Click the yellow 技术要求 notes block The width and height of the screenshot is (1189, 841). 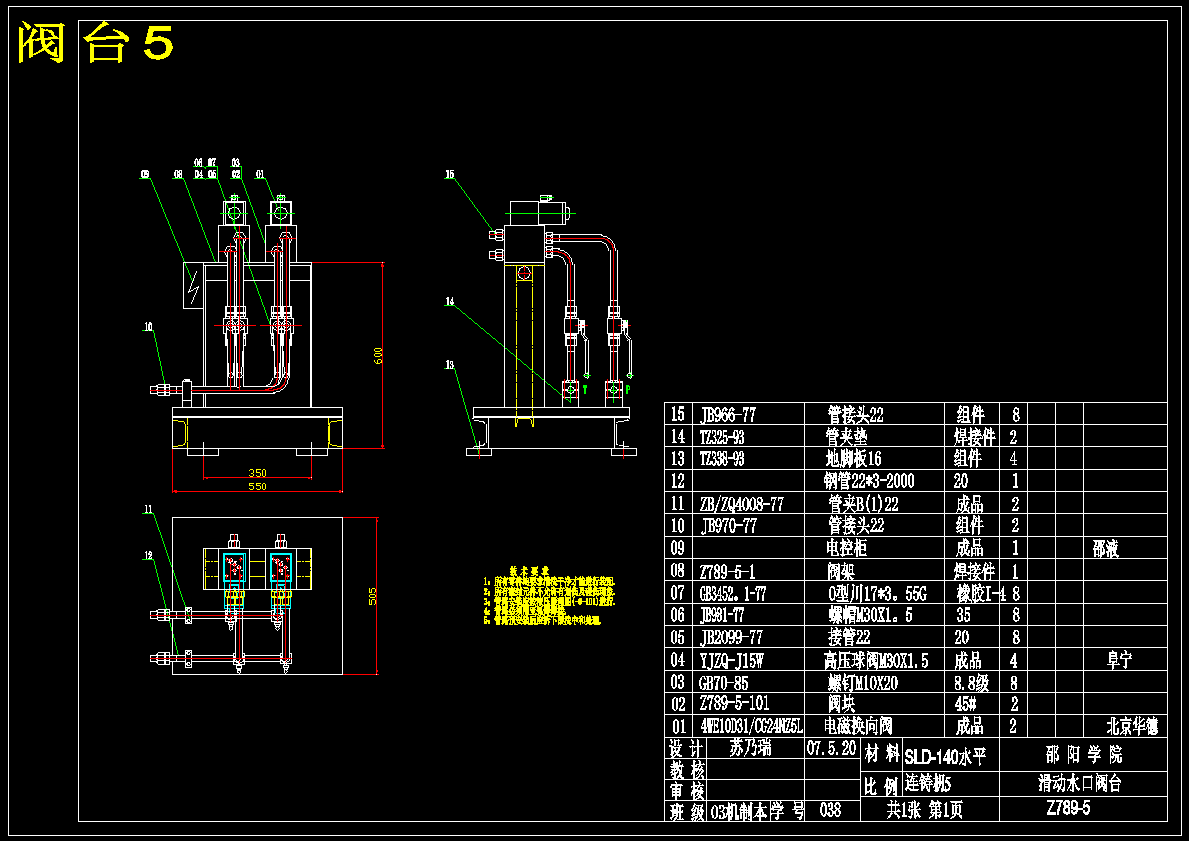point(549,595)
